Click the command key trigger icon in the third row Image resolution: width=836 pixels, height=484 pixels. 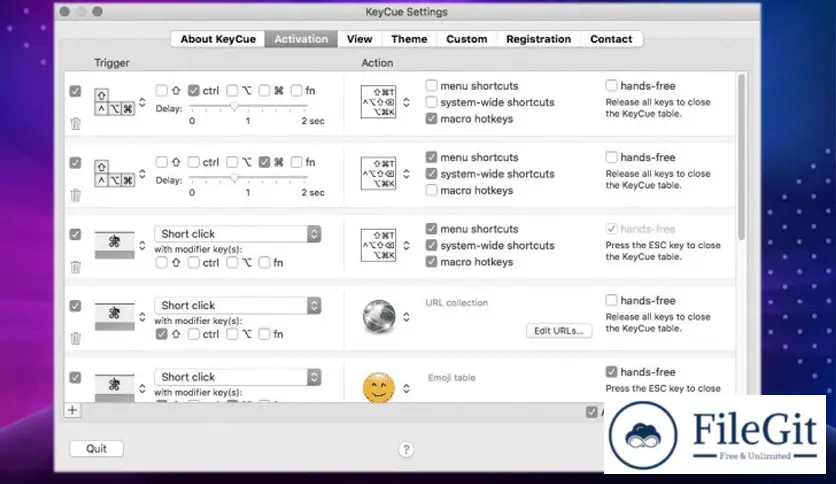(x=114, y=245)
